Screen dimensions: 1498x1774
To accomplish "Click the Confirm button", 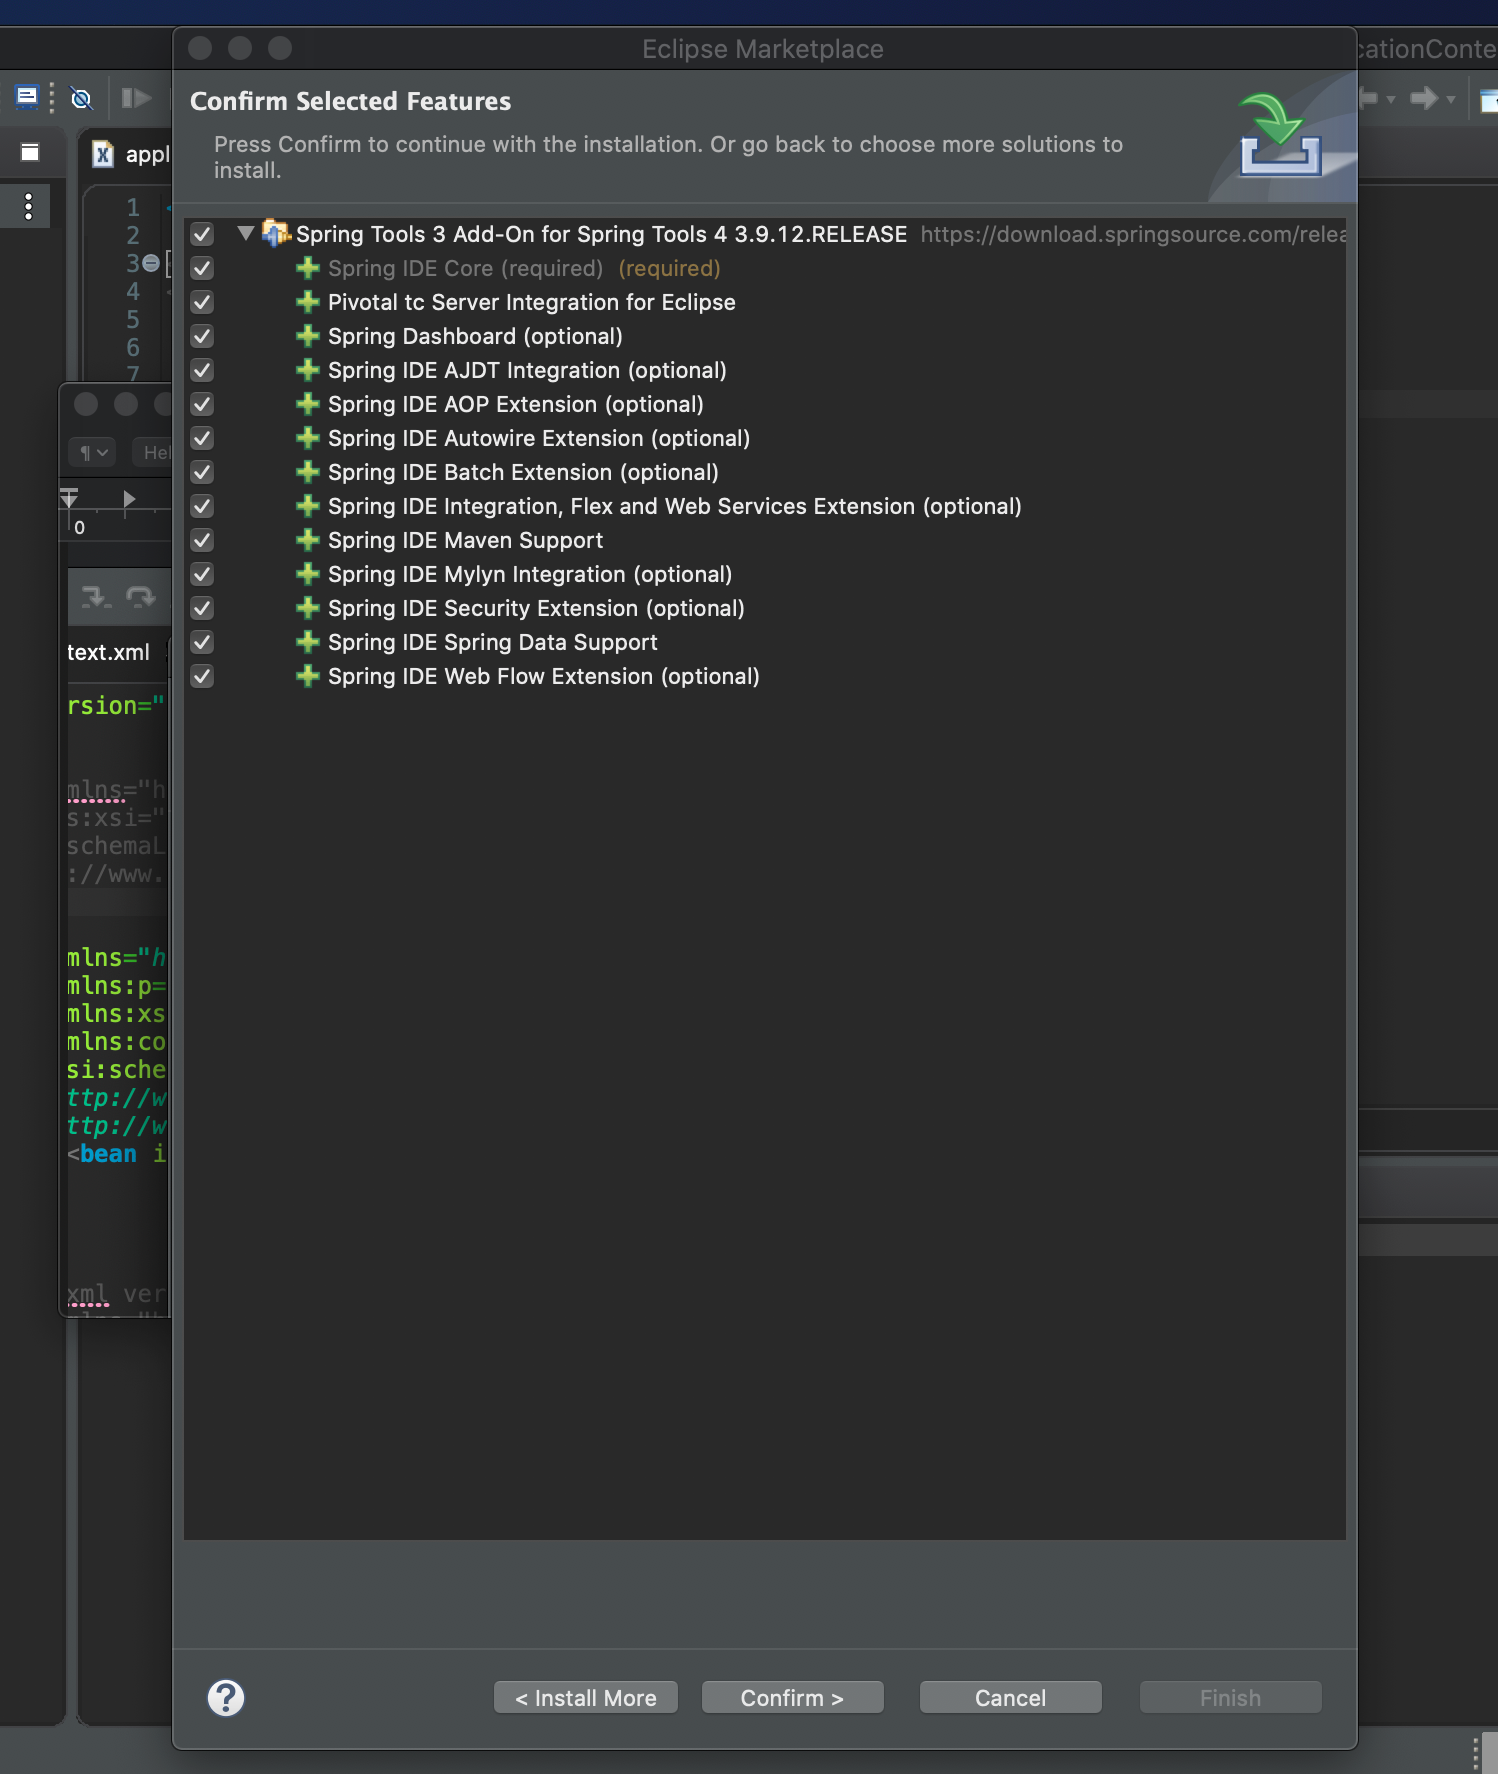I will (x=793, y=1697).
